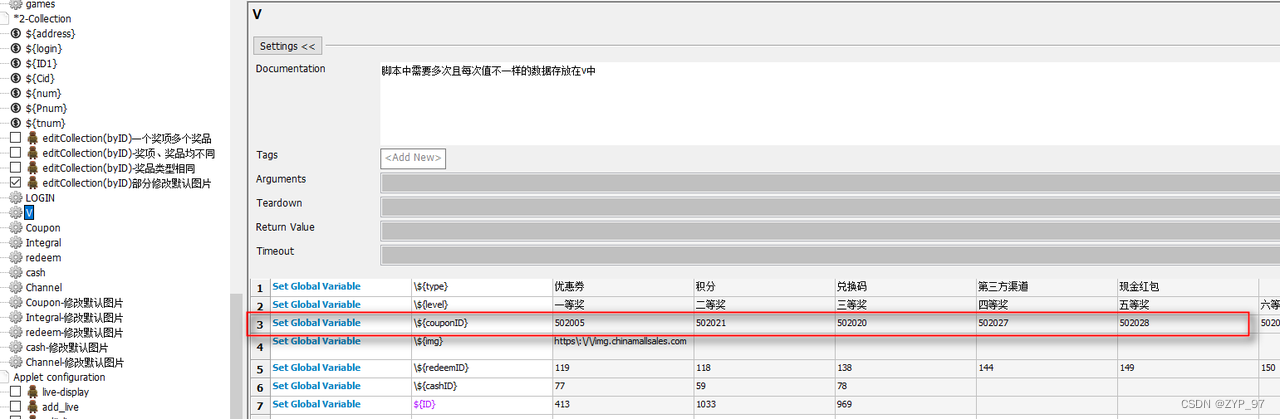Screen dimensions: 1280x419
Task: Select row header number 3
Action: point(260,324)
